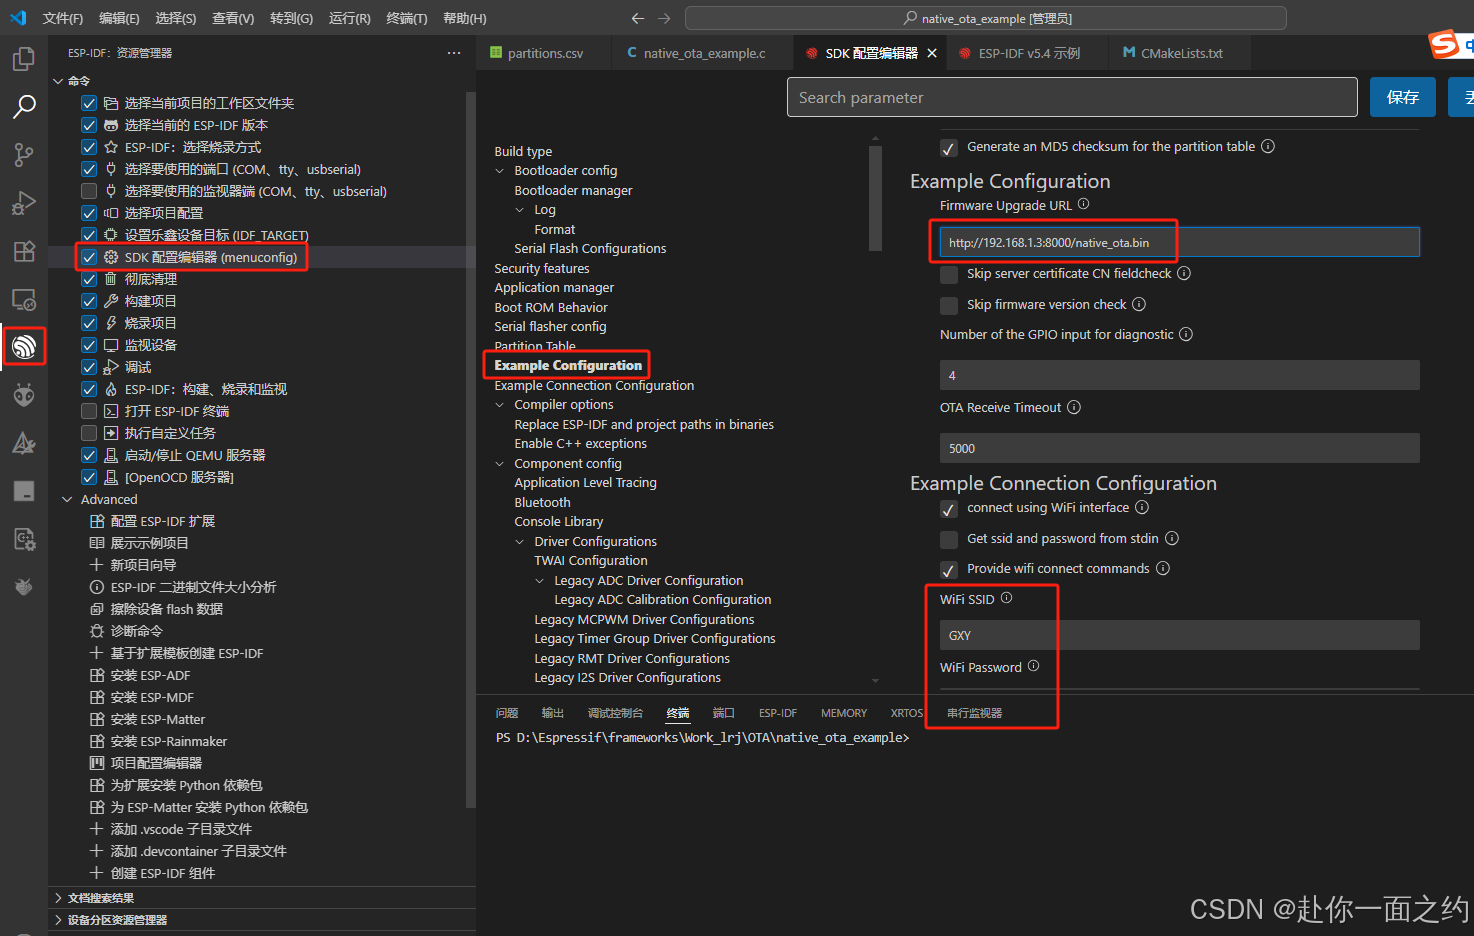This screenshot has width=1474, height=936.
Task: Close the SDK 配置编辑器 tab
Action: (932, 53)
